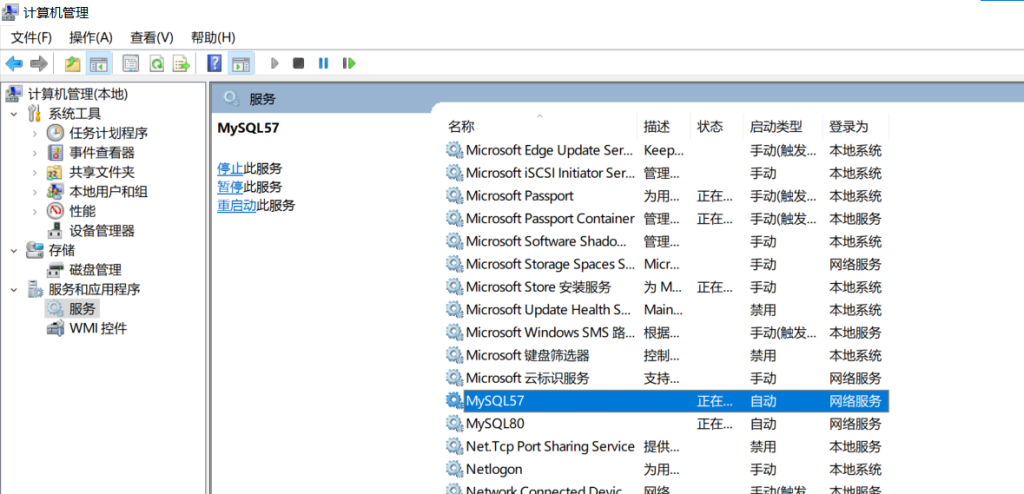The width and height of the screenshot is (1024, 494).
Task: Open the 操作(A) menu
Action: point(91,37)
